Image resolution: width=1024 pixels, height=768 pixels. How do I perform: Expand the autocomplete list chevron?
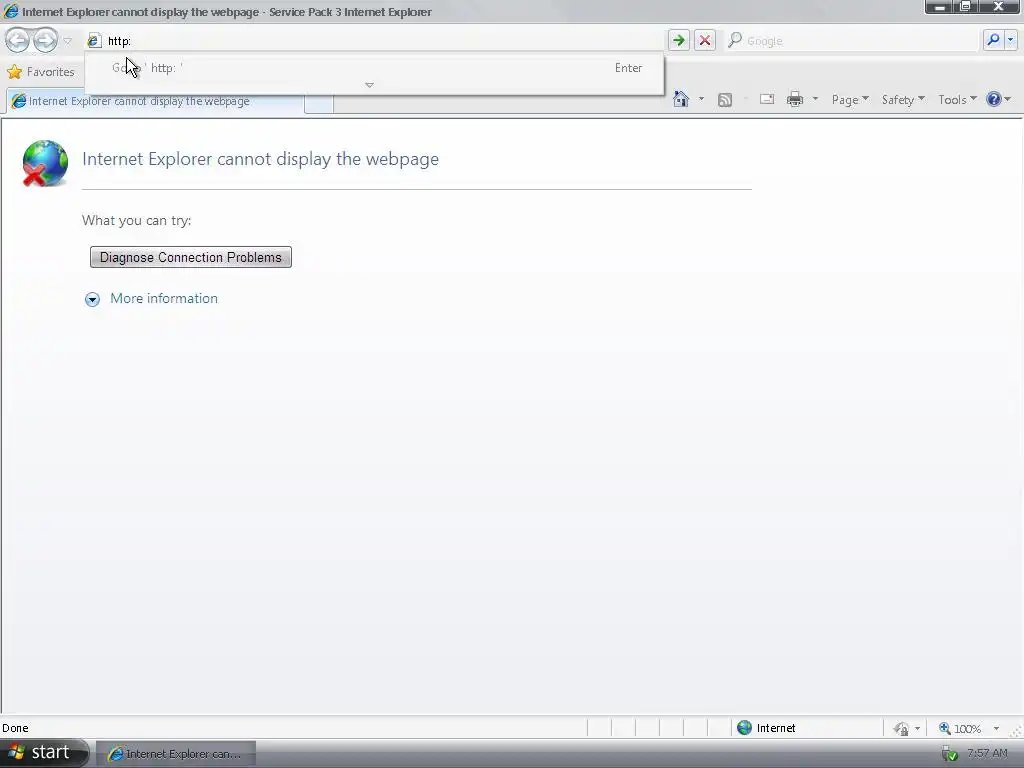[369, 85]
